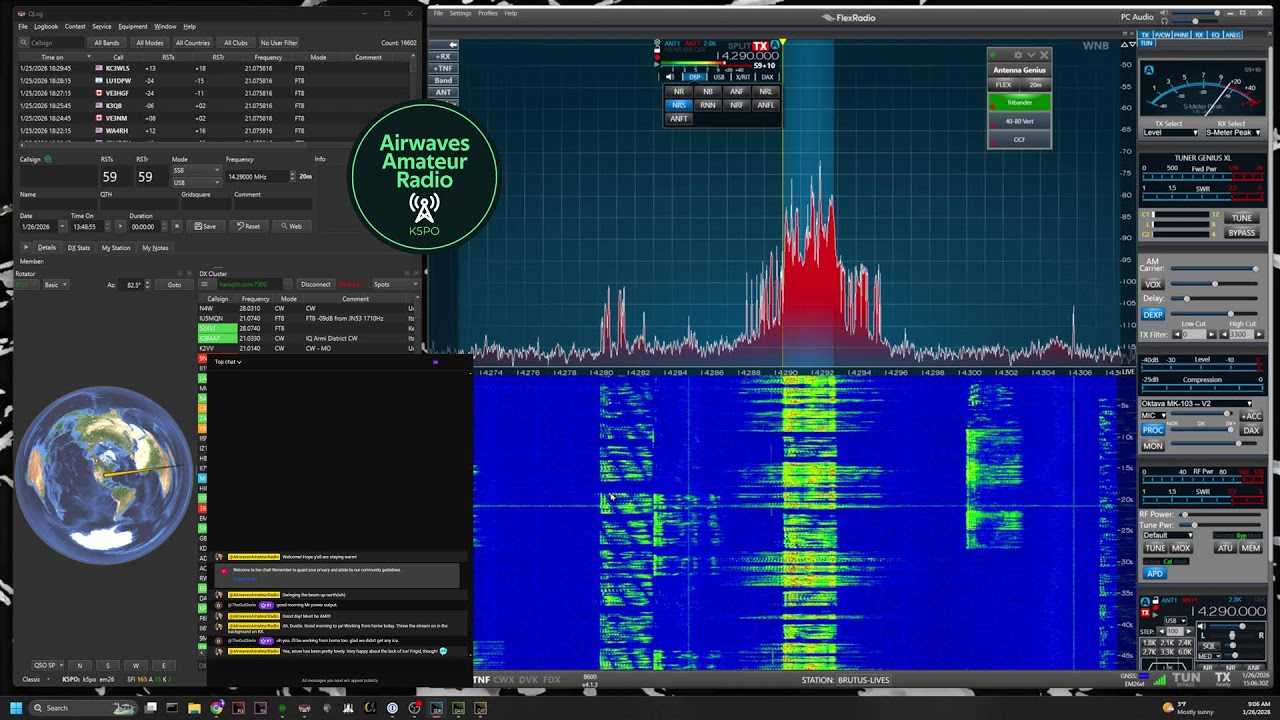Toggle NB noise blanker in slice panel
The image size is (1280, 720).
(x=708, y=91)
